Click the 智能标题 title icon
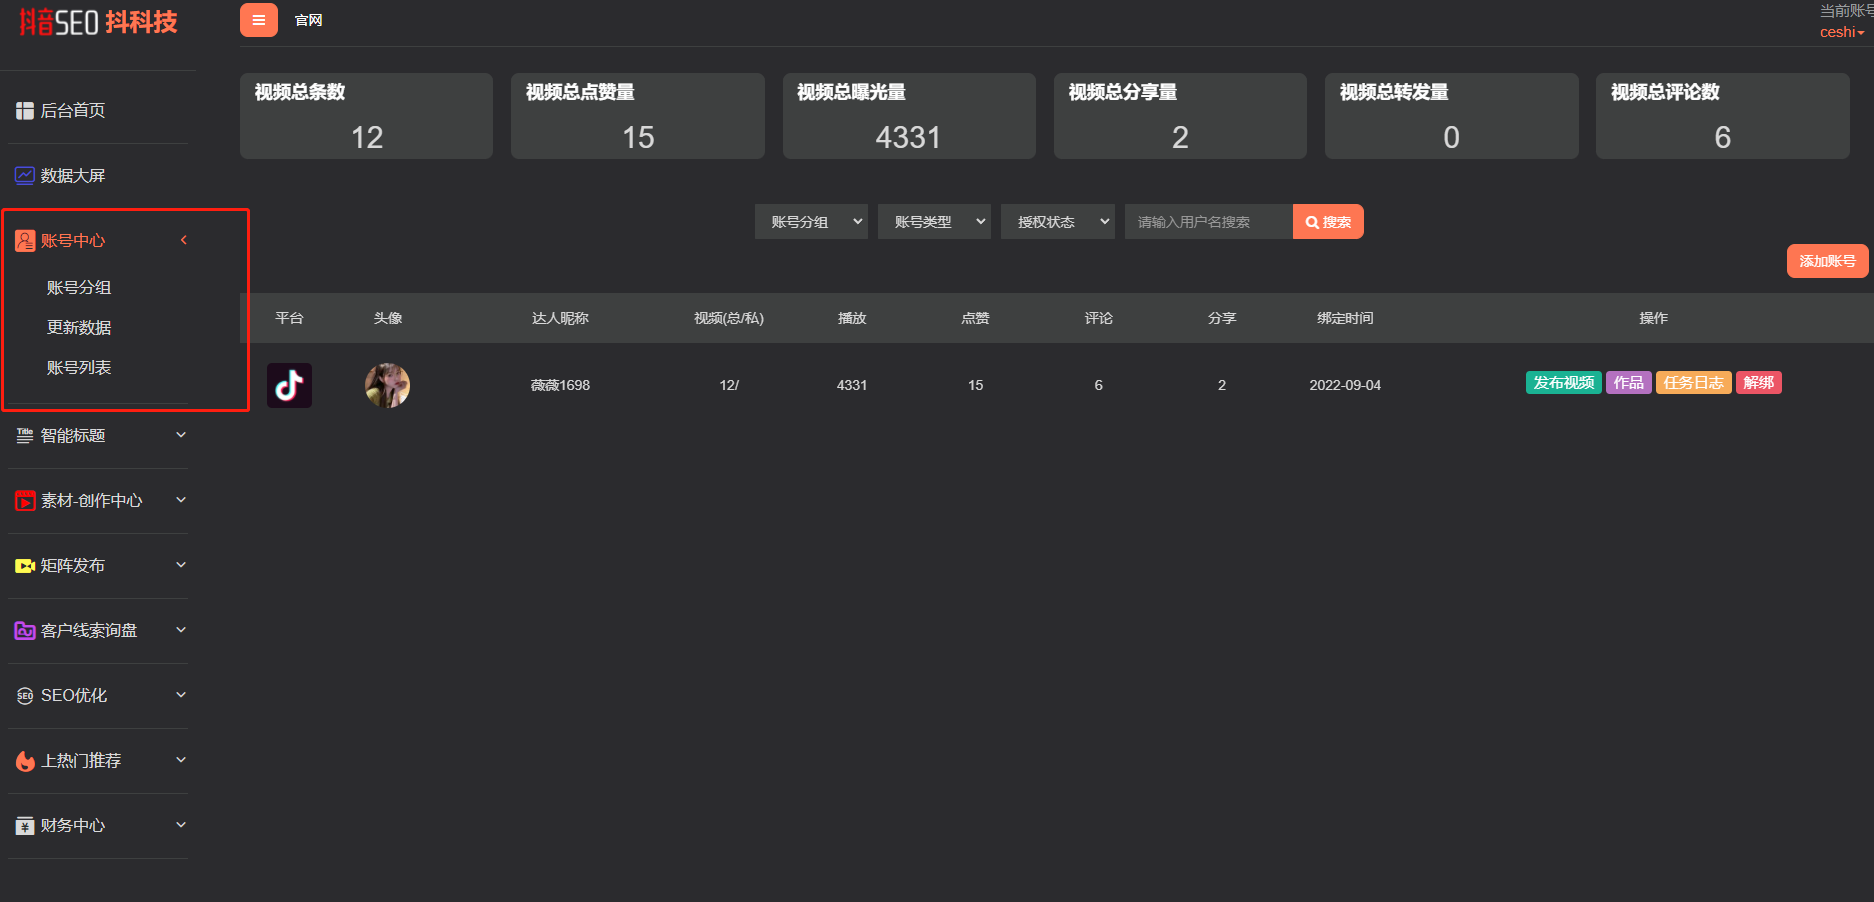1874x902 pixels. coord(25,436)
